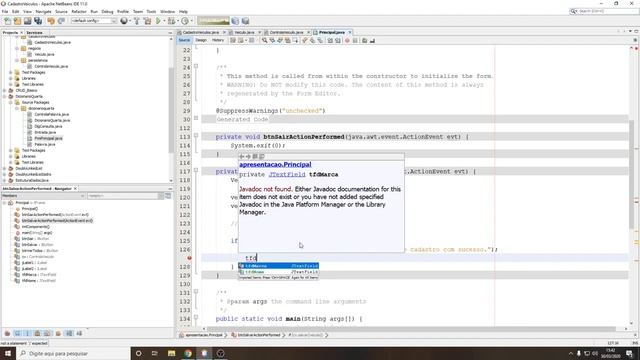This screenshot has width=640, height=360.
Task: Select Entrada.java in Projects tree
Action: point(45,132)
